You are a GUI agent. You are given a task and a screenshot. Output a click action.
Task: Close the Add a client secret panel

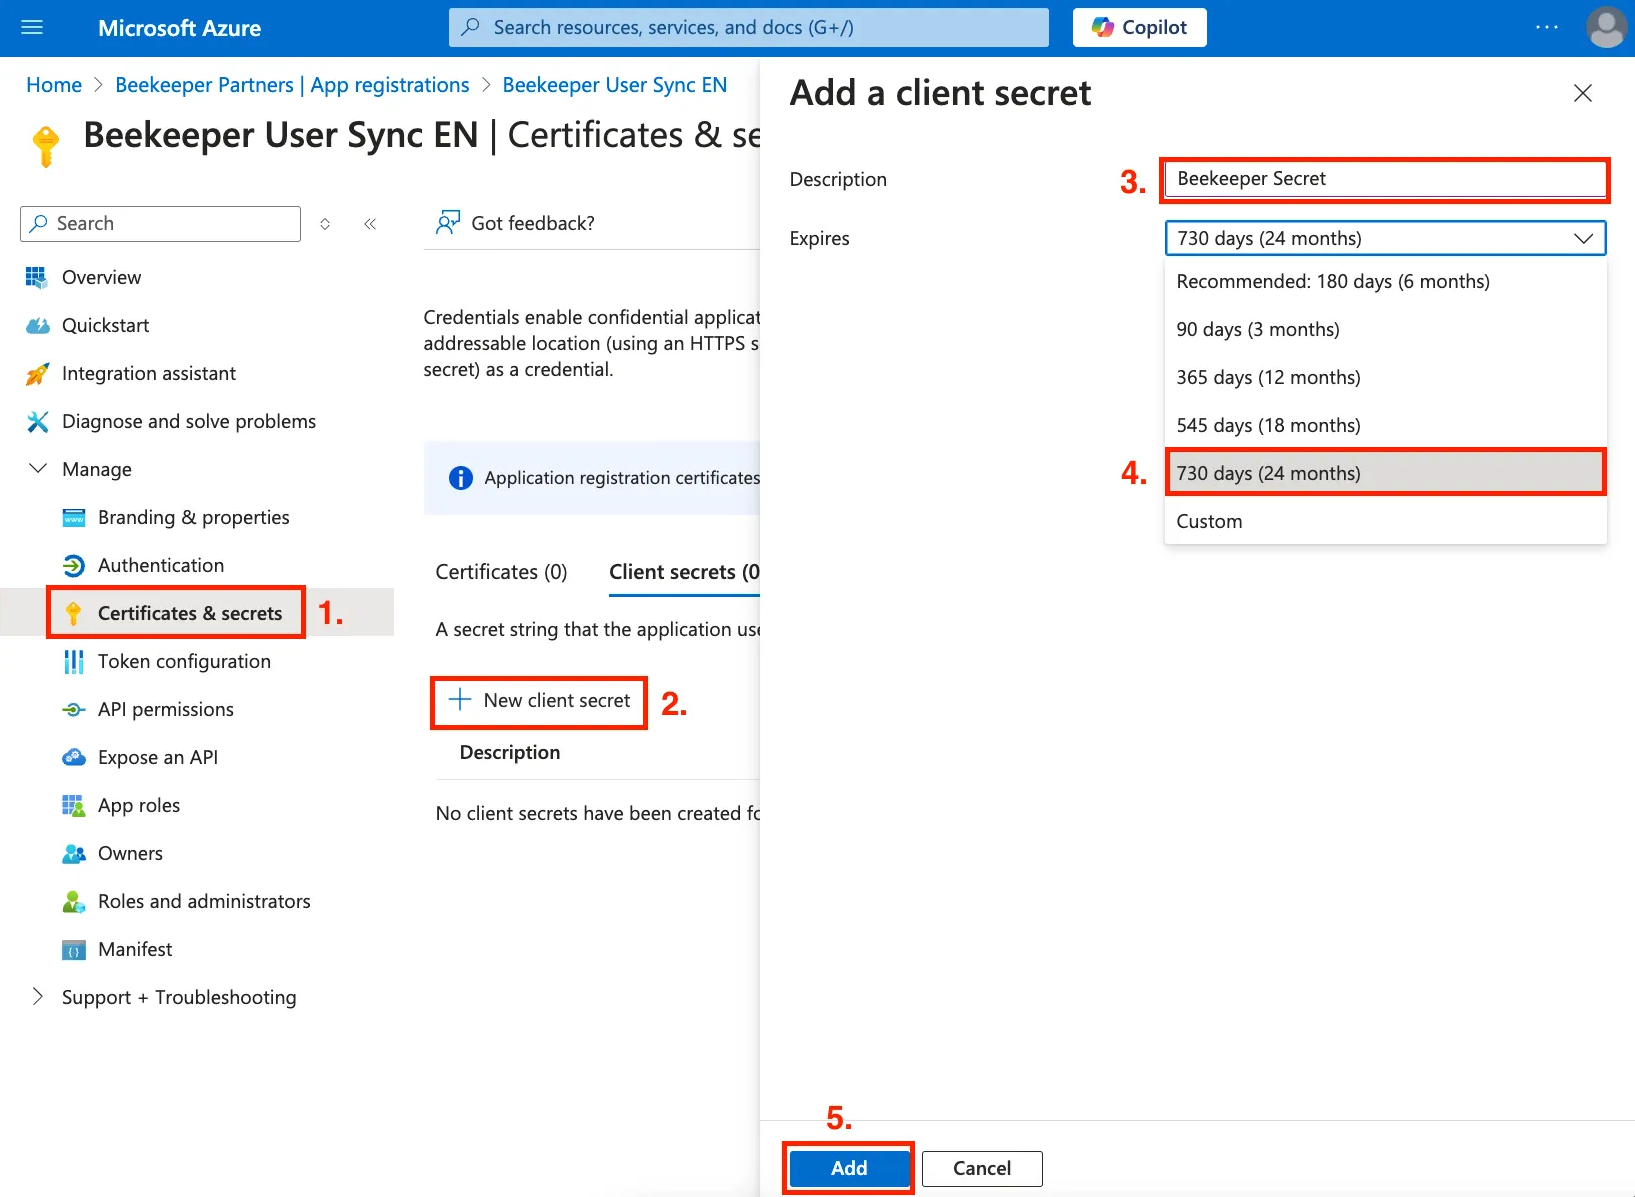(1583, 93)
